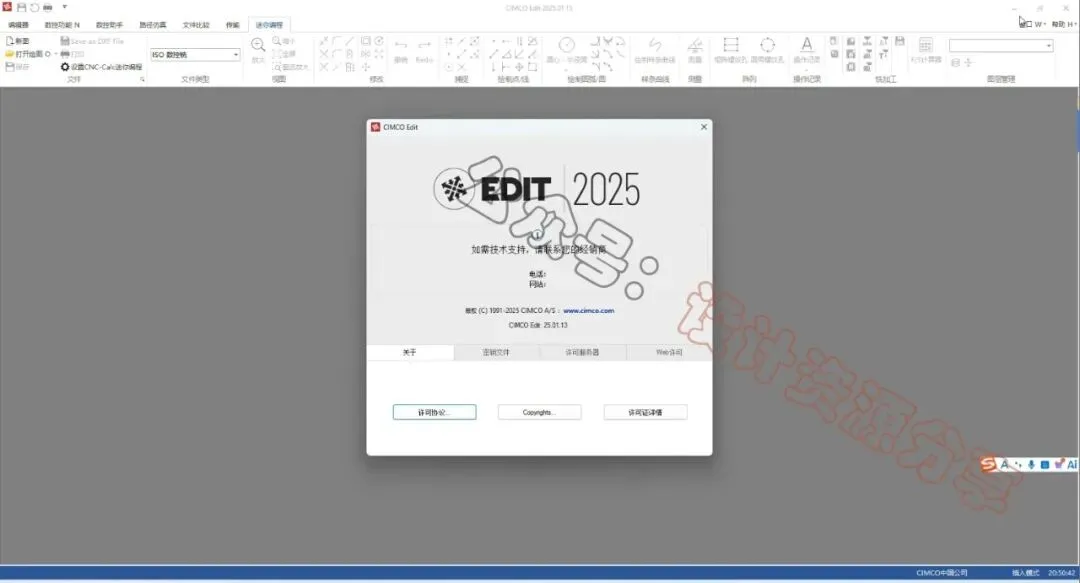Expand the 文件 group dialog launcher

(x=143, y=79)
